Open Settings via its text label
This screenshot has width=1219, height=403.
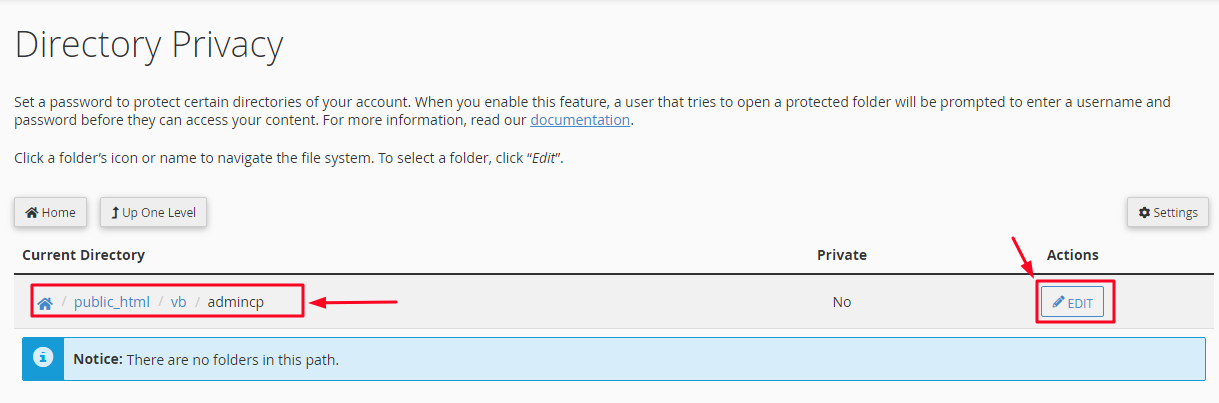(1175, 212)
